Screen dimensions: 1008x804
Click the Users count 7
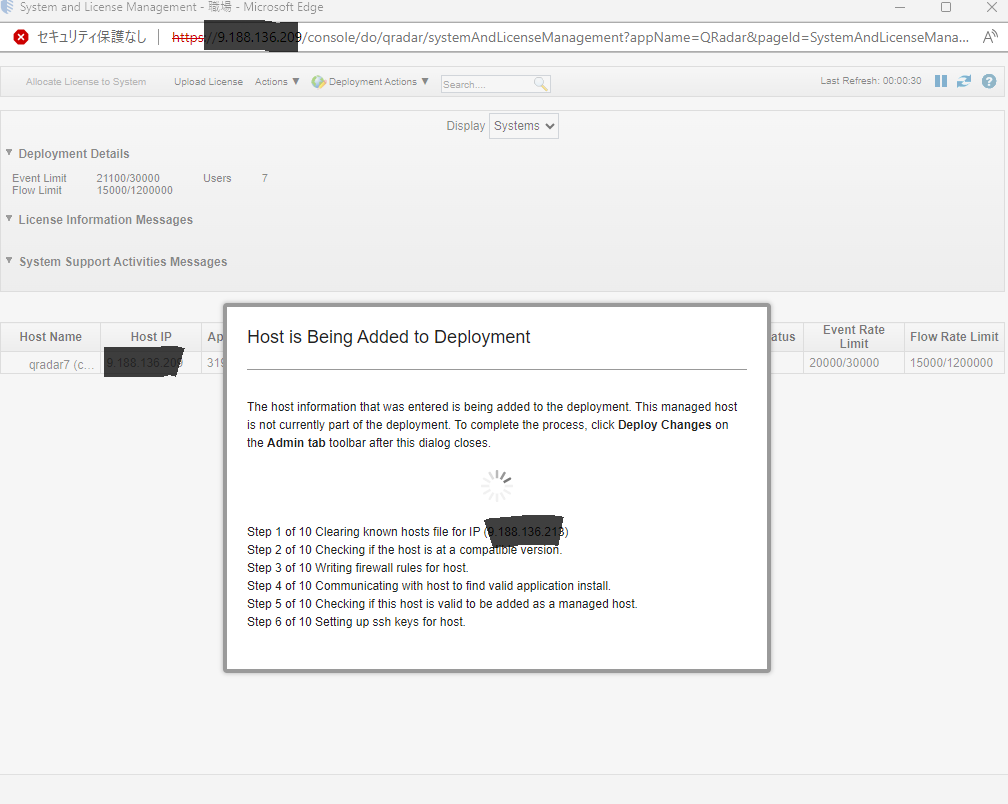(264, 178)
